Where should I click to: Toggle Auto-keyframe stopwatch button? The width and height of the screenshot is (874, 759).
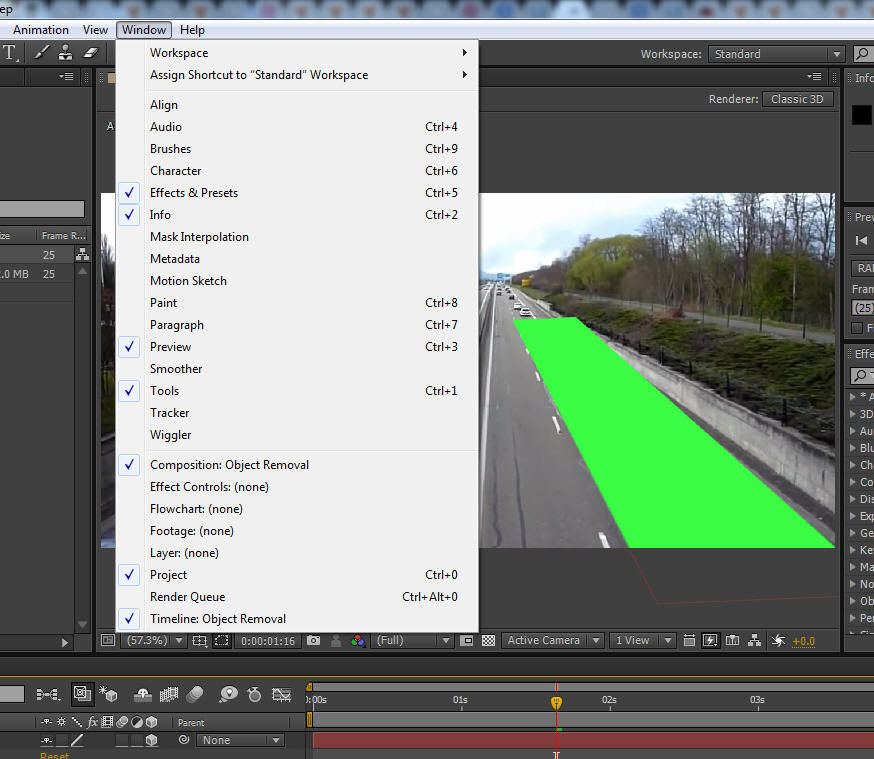[x=254, y=694]
